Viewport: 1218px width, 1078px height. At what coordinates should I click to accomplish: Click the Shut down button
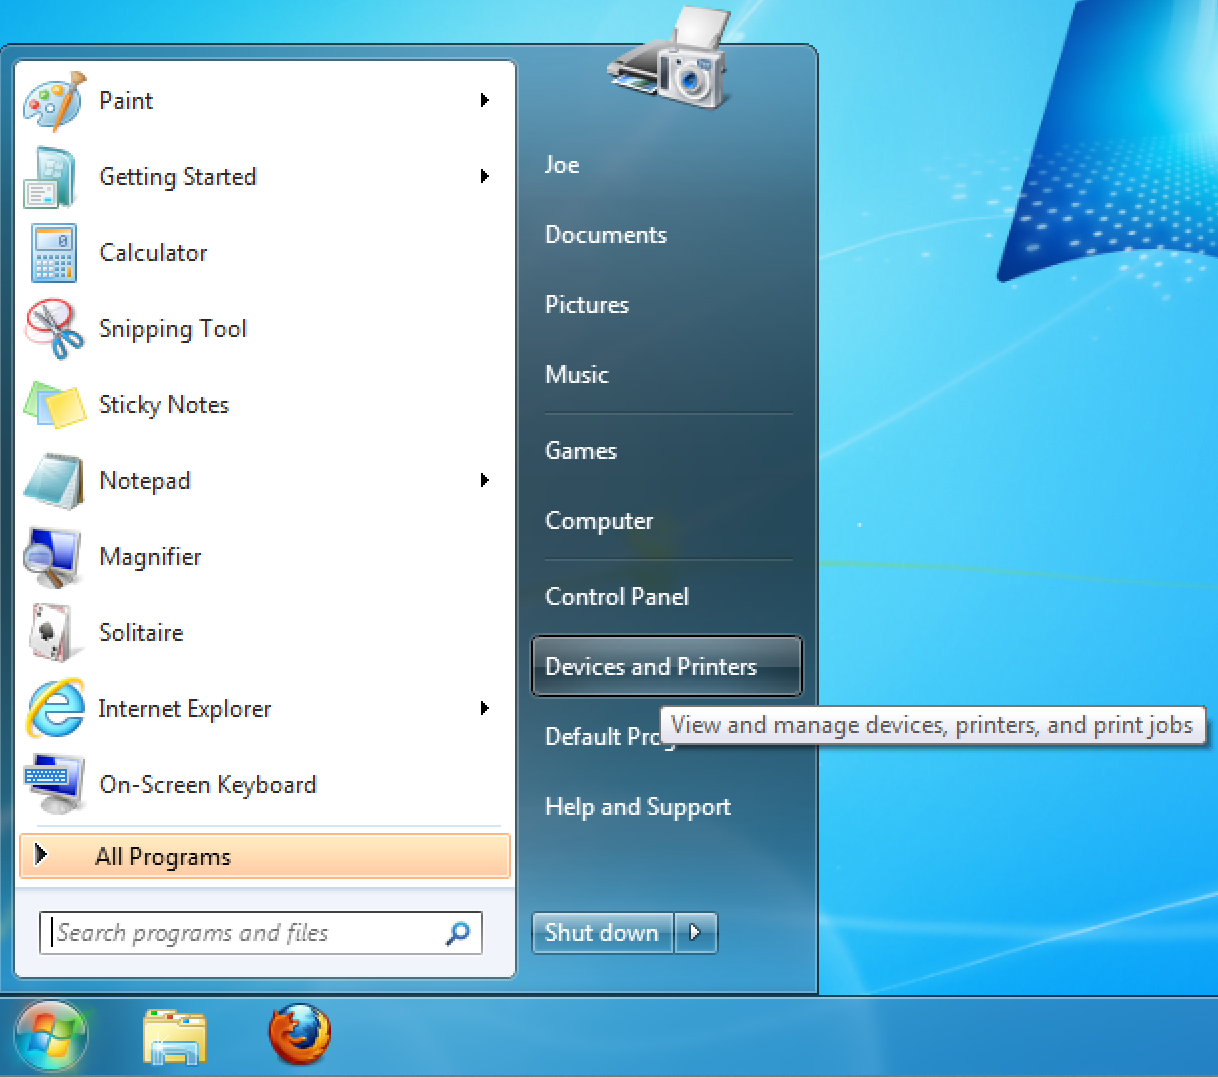pyautogui.click(x=602, y=933)
